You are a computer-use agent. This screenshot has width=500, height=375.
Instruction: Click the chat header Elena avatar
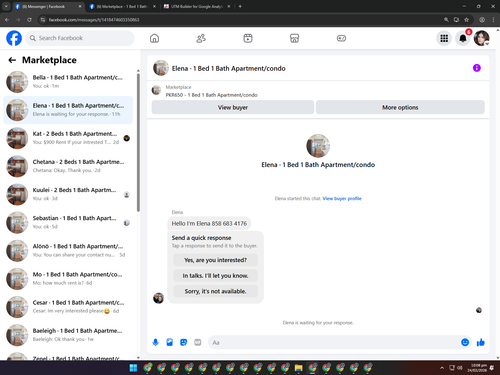[x=161, y=68]
